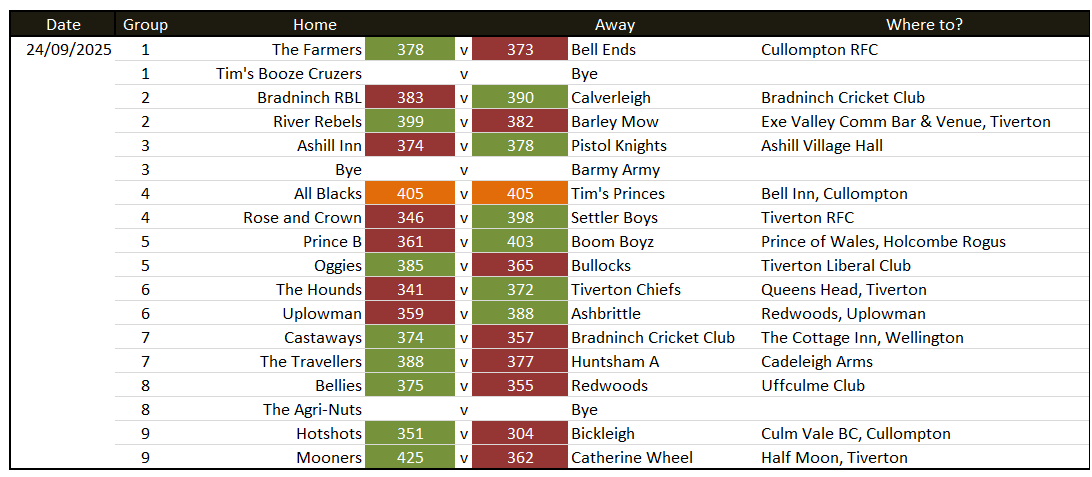The image size is (1092, 477).
Task: Select the Tiverton Chiefs team cell
Action: 625,289
